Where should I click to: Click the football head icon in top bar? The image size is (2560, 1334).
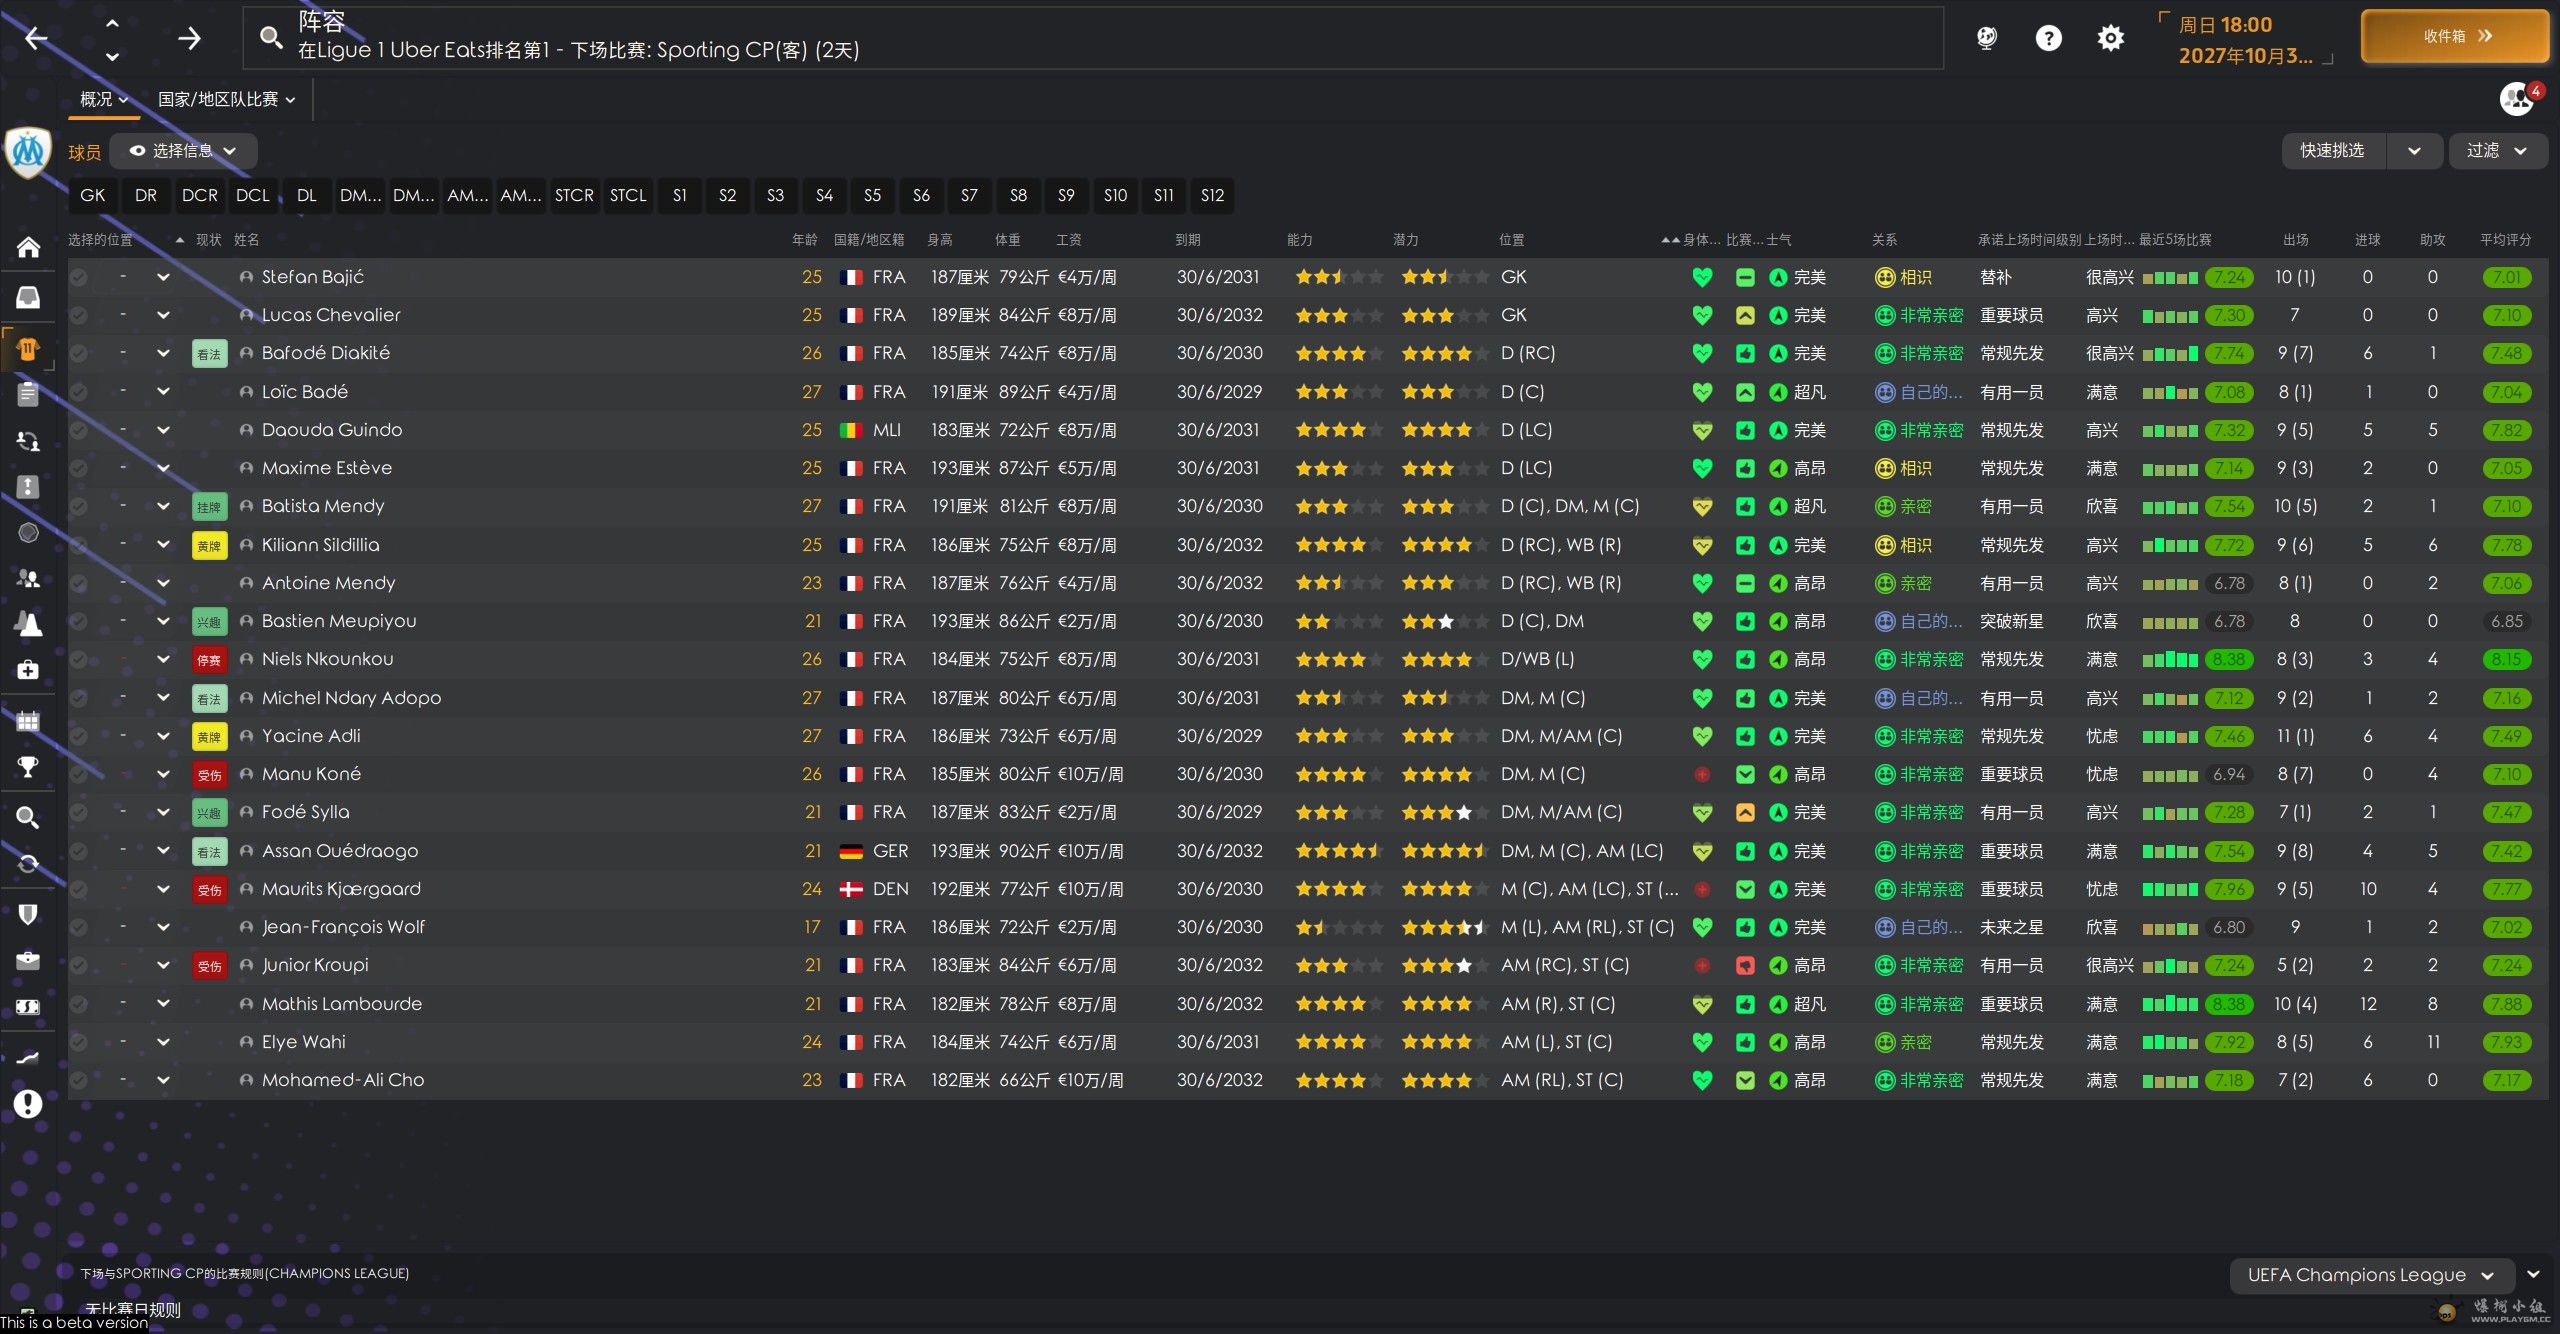point(1986,38)
